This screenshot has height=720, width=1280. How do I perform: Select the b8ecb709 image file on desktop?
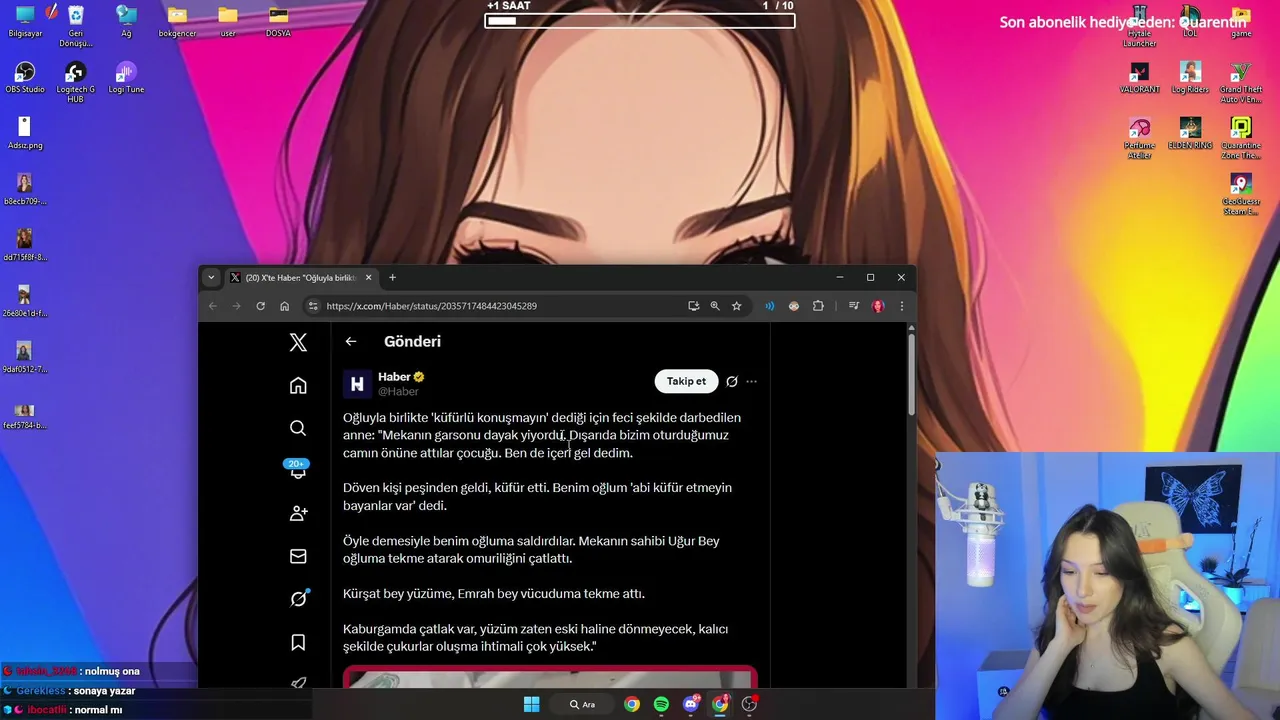click(25, 190)
